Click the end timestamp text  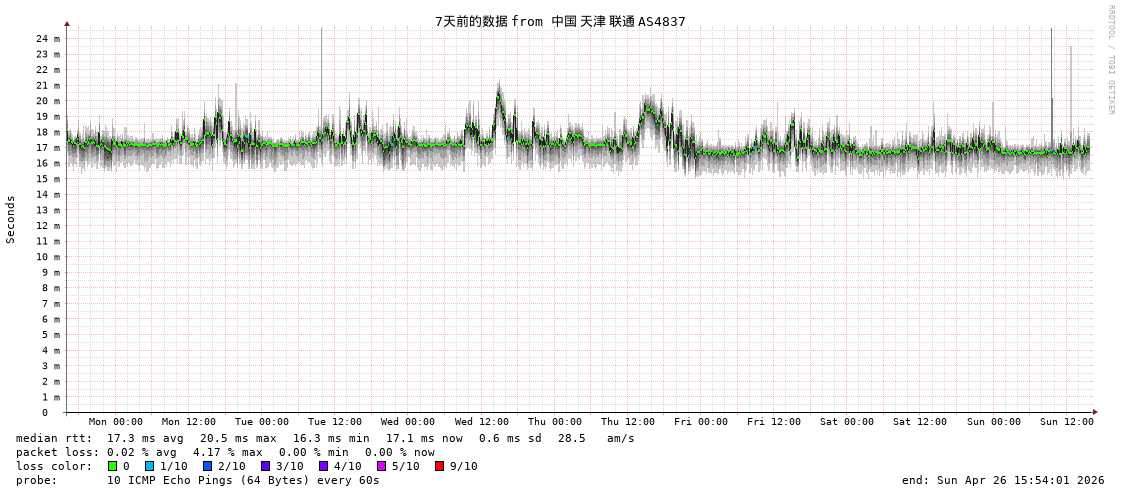(1003, 480)
